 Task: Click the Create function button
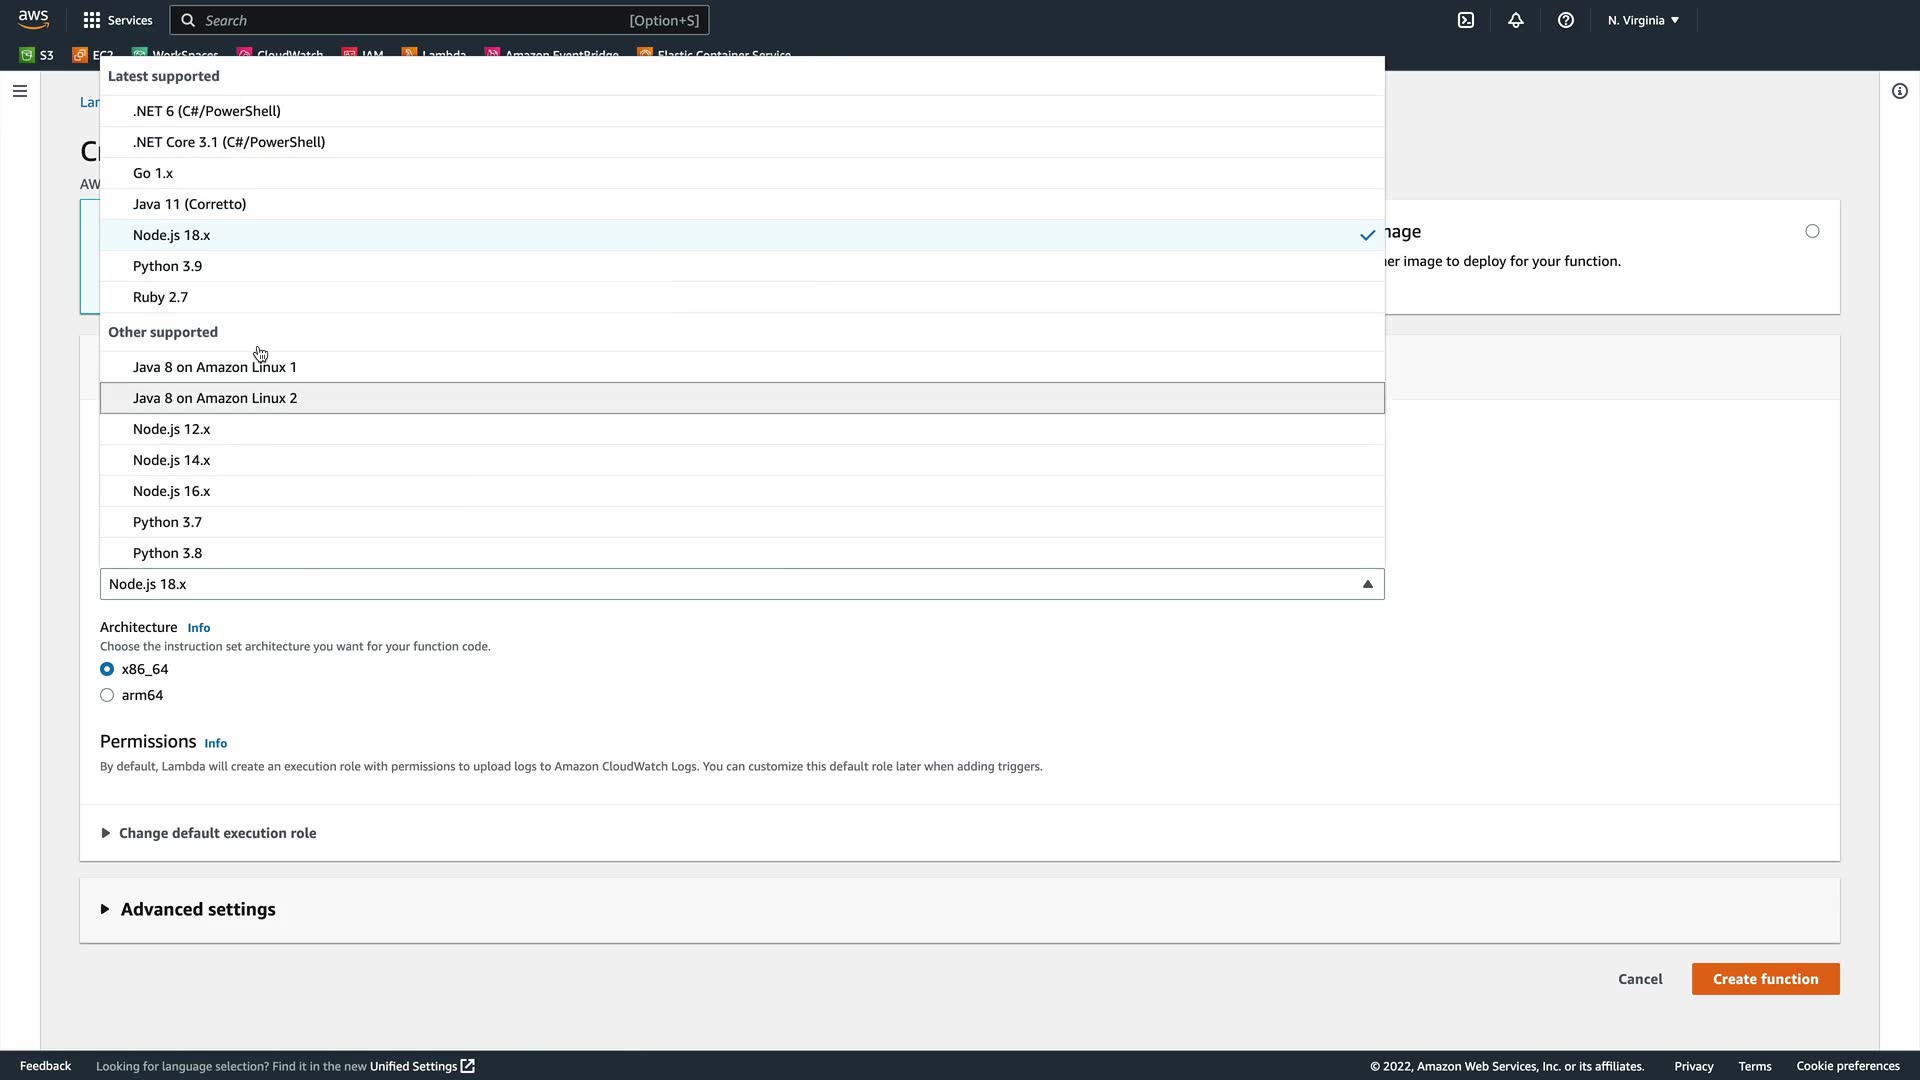tap(1765, 979)
